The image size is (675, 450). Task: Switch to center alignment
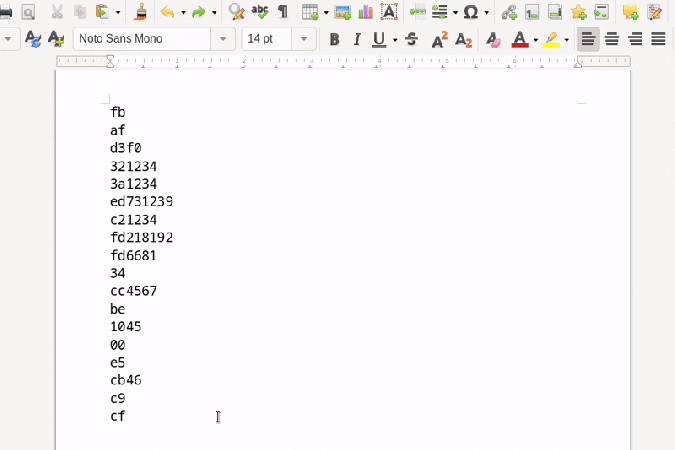tap(612, 40)
